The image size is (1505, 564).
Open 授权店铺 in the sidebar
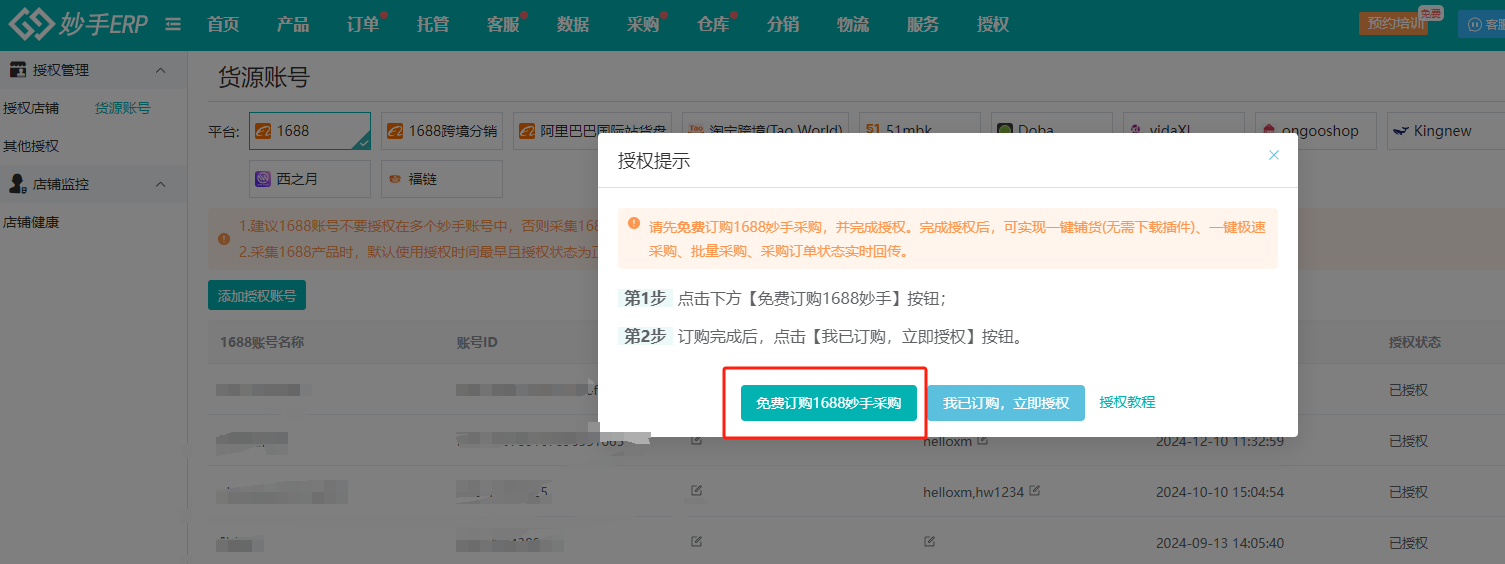(31, 108)
